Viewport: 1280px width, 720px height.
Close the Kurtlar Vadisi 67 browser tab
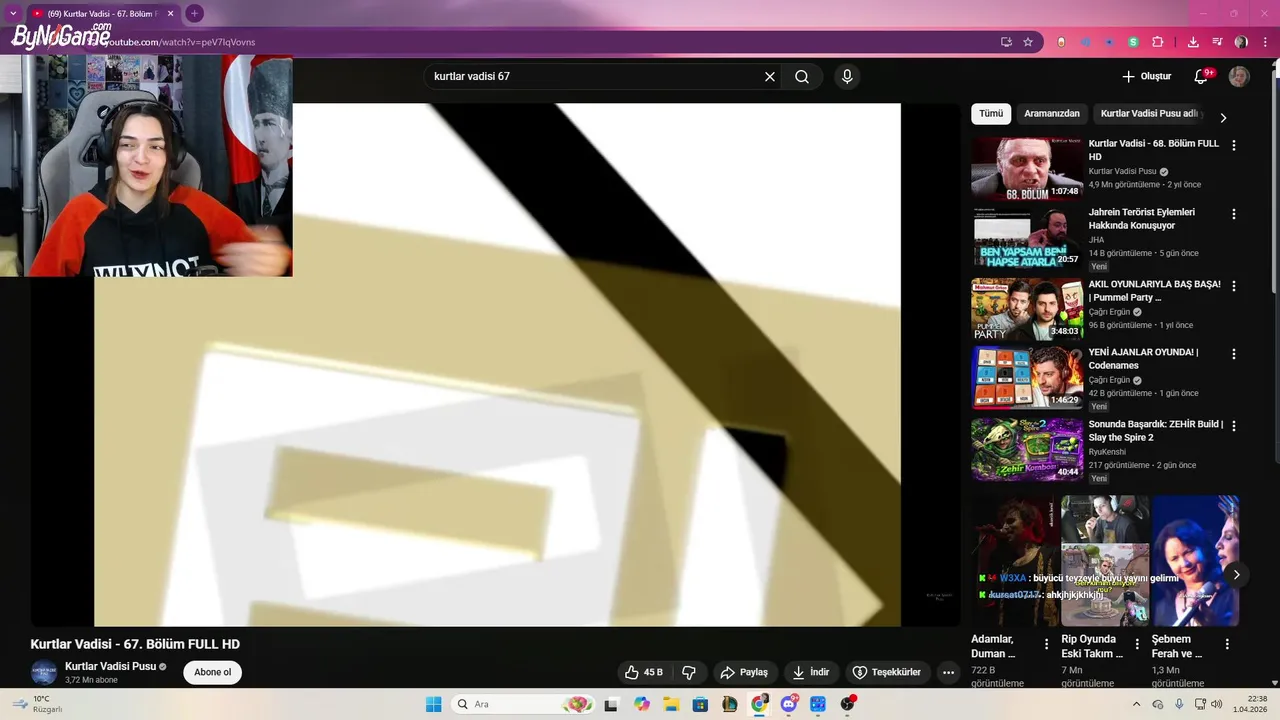(x=170, y=14)
